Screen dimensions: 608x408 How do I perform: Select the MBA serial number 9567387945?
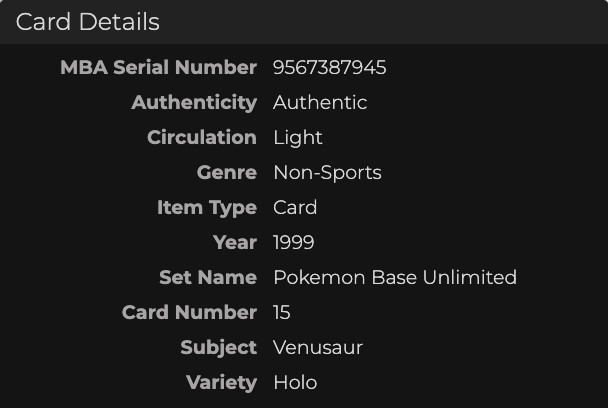click(x=330, y=68)
